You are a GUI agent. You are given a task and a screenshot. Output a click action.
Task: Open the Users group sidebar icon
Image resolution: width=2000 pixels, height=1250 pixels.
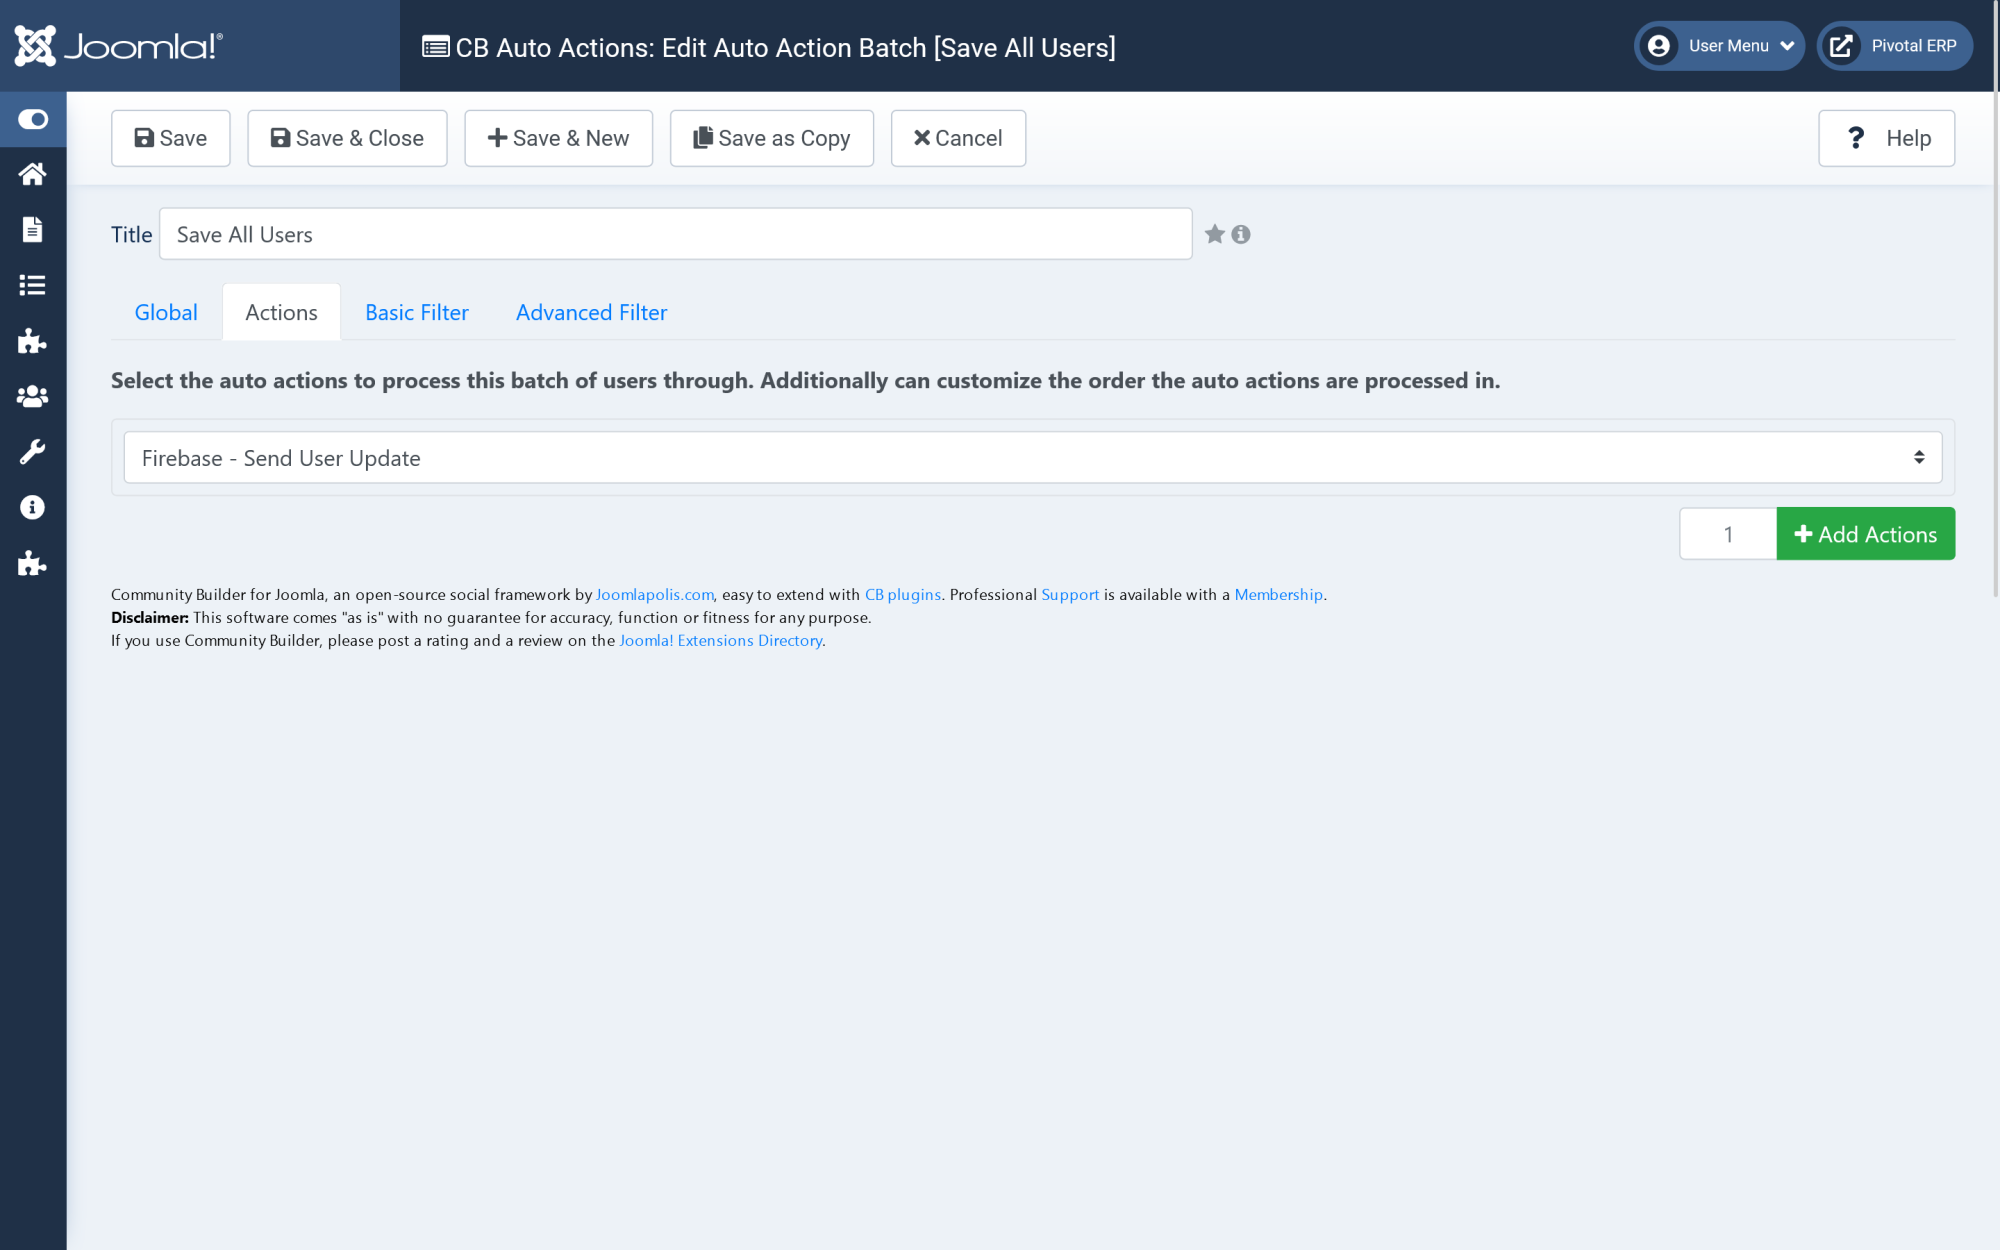point(33,396)
